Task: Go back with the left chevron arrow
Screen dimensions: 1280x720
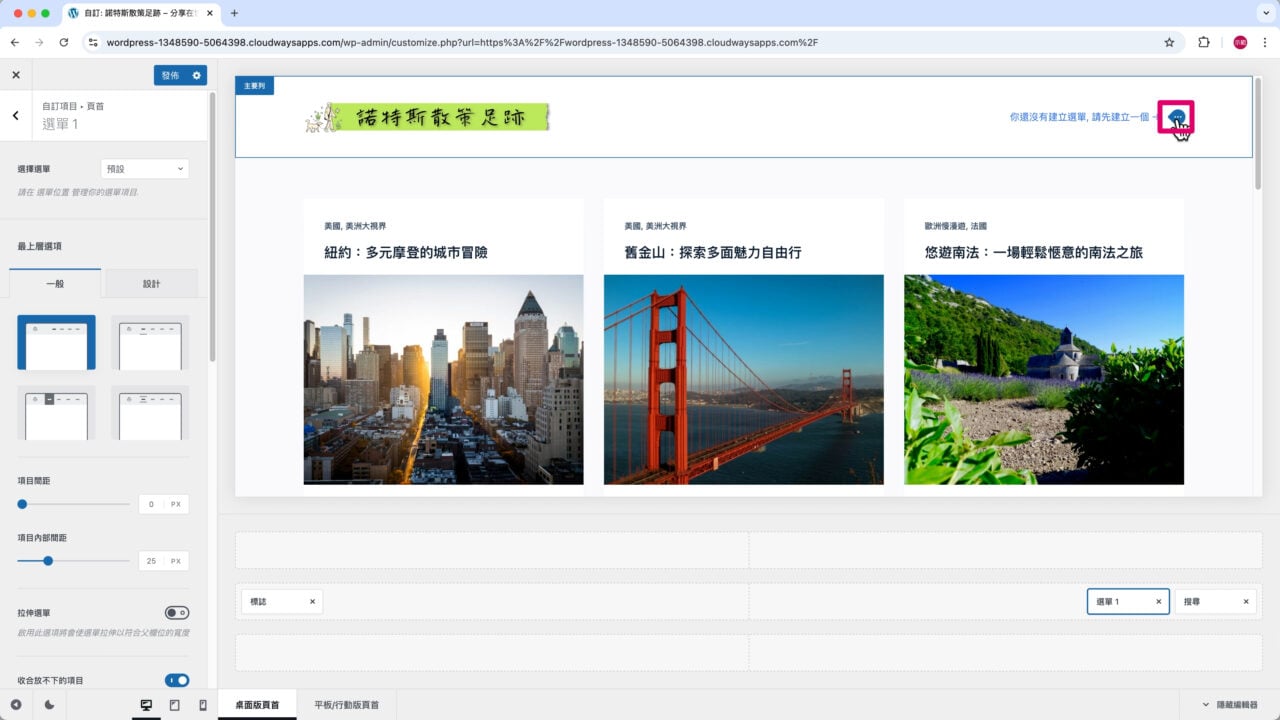Action: tap(16, 115)
